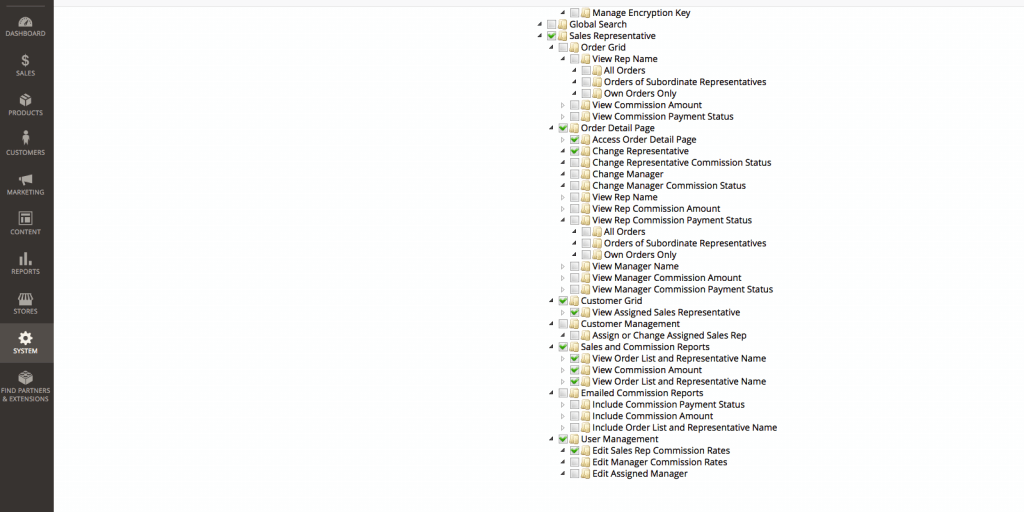
Task: Collapse the Order Grid tree node
Action: click(x=551, y=48)
